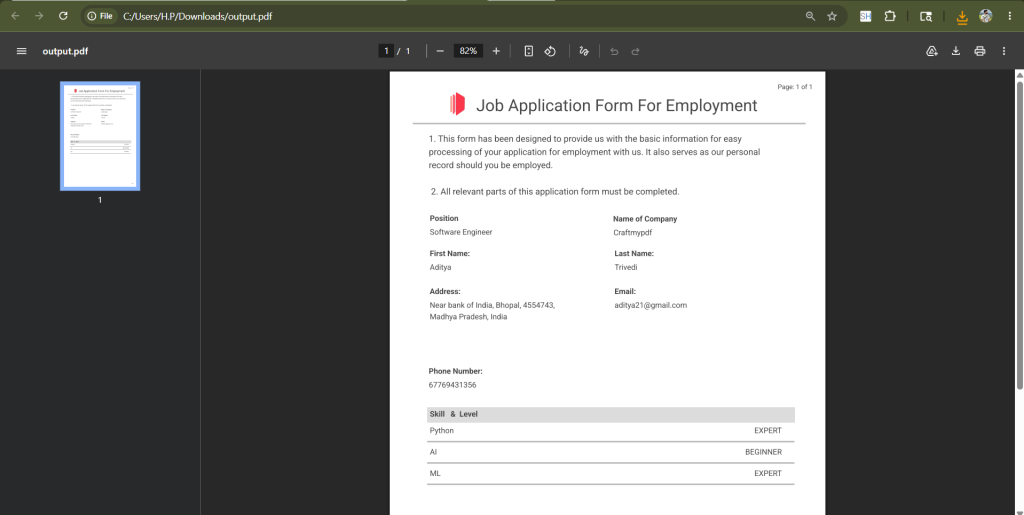Click the 'Craftmypdf' company name
The height and width of the screenshot is (515, 1024).
click(633, 232)
